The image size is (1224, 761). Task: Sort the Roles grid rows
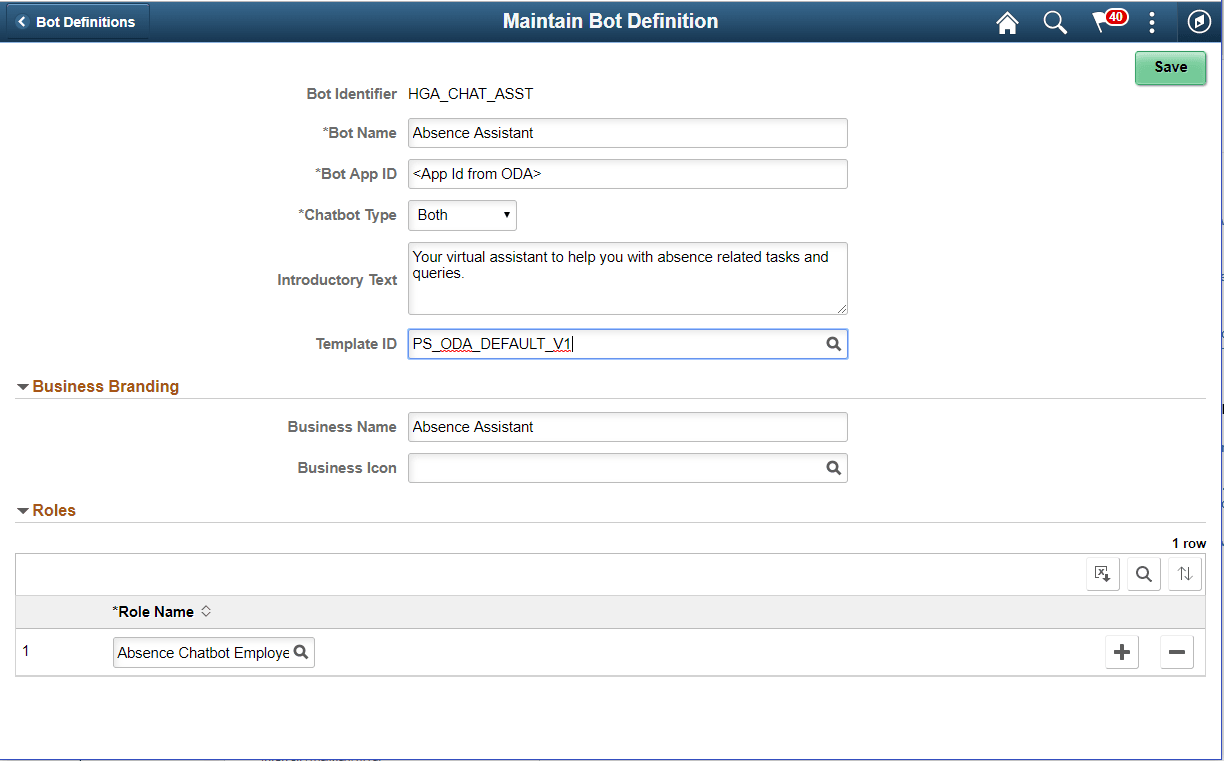tap(1185, 574)
